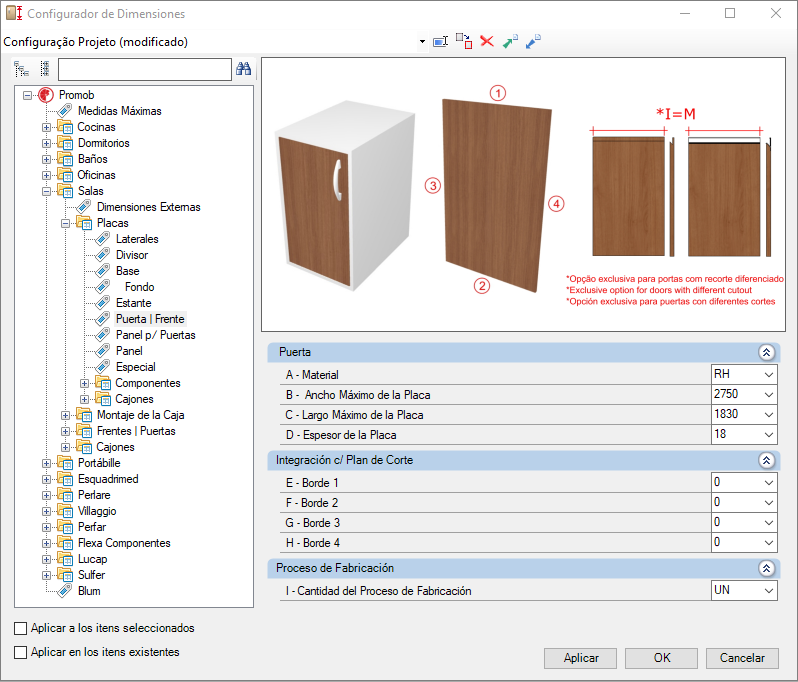Open the F - Borde 2 dropdown
The width and height of the screenshot is (798, 682).
[768, 503]
